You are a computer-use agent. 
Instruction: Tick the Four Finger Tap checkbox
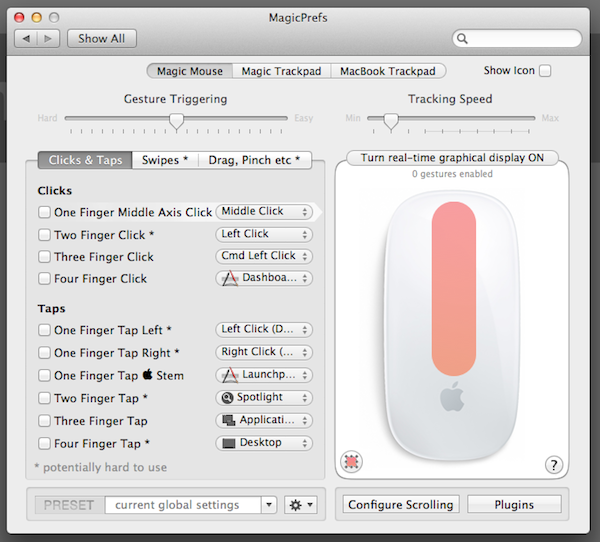point(44,443)
